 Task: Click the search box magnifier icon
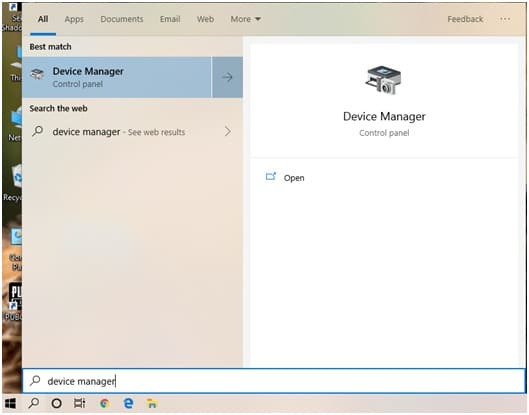point(35,381)
